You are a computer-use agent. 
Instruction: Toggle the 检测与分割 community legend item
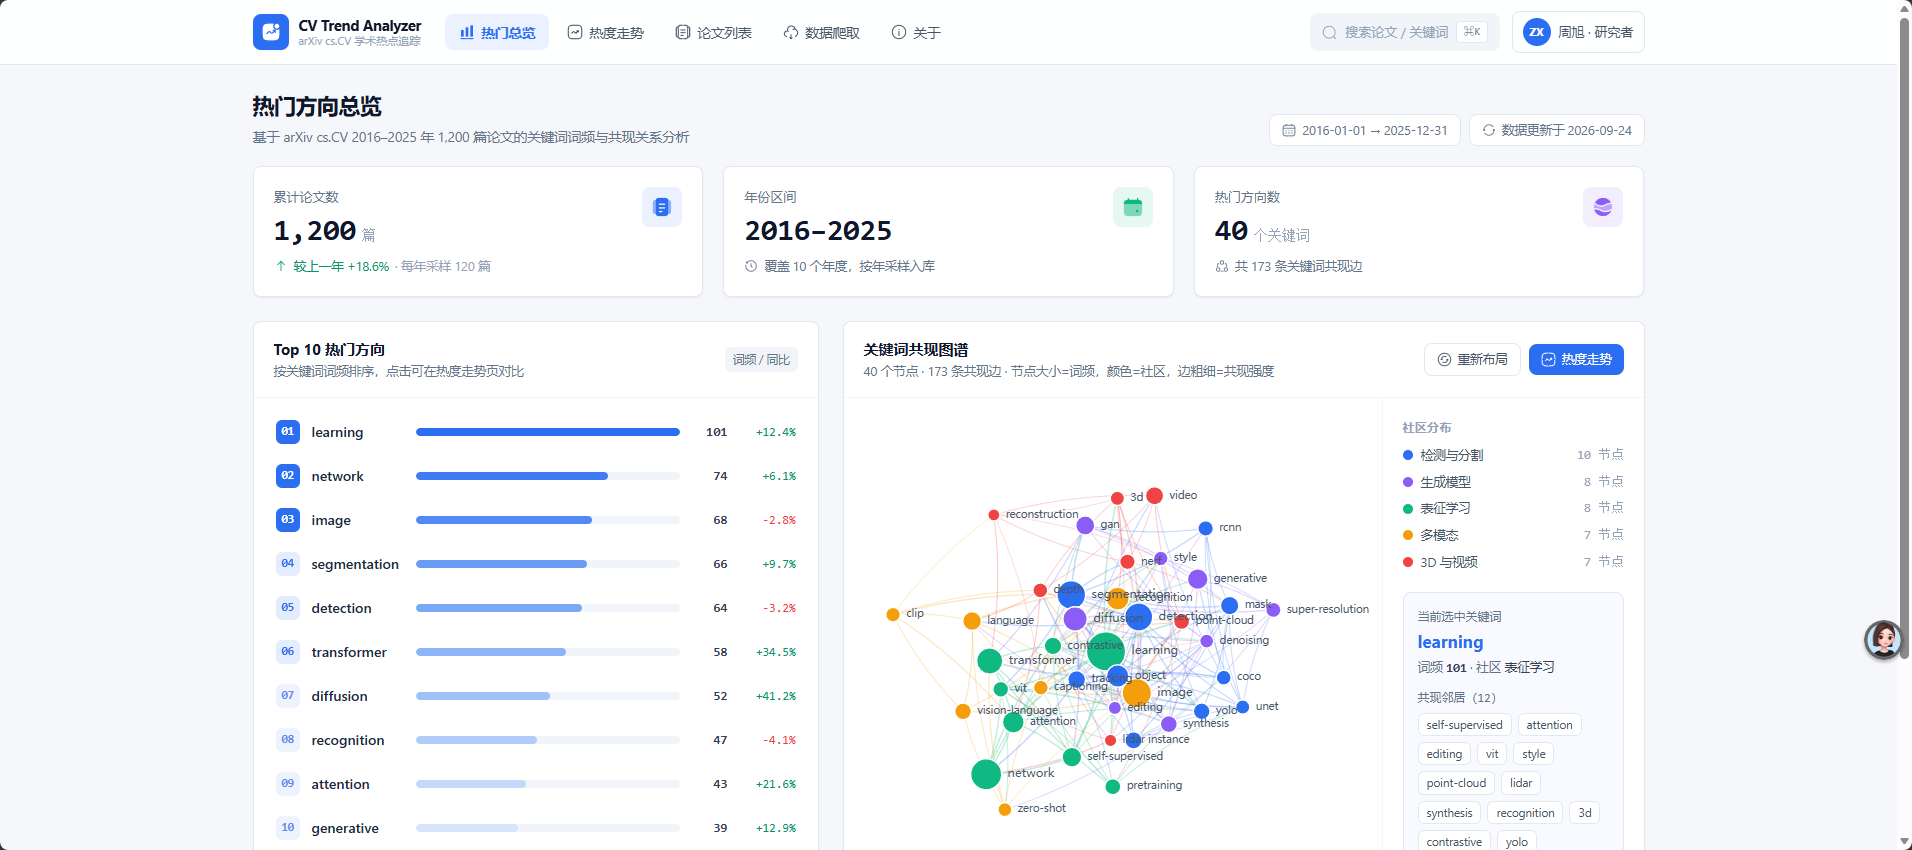(x=1513, y=455)
